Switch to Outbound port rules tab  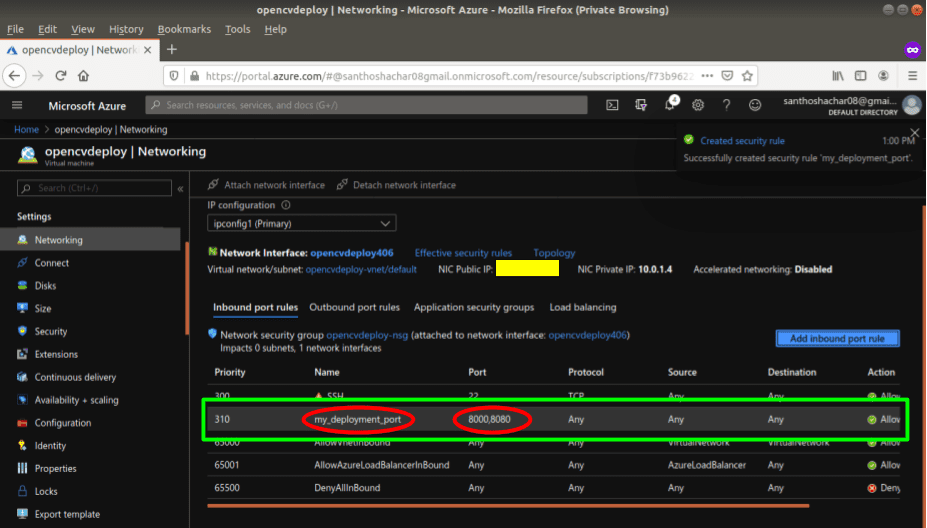pos(354,307)
